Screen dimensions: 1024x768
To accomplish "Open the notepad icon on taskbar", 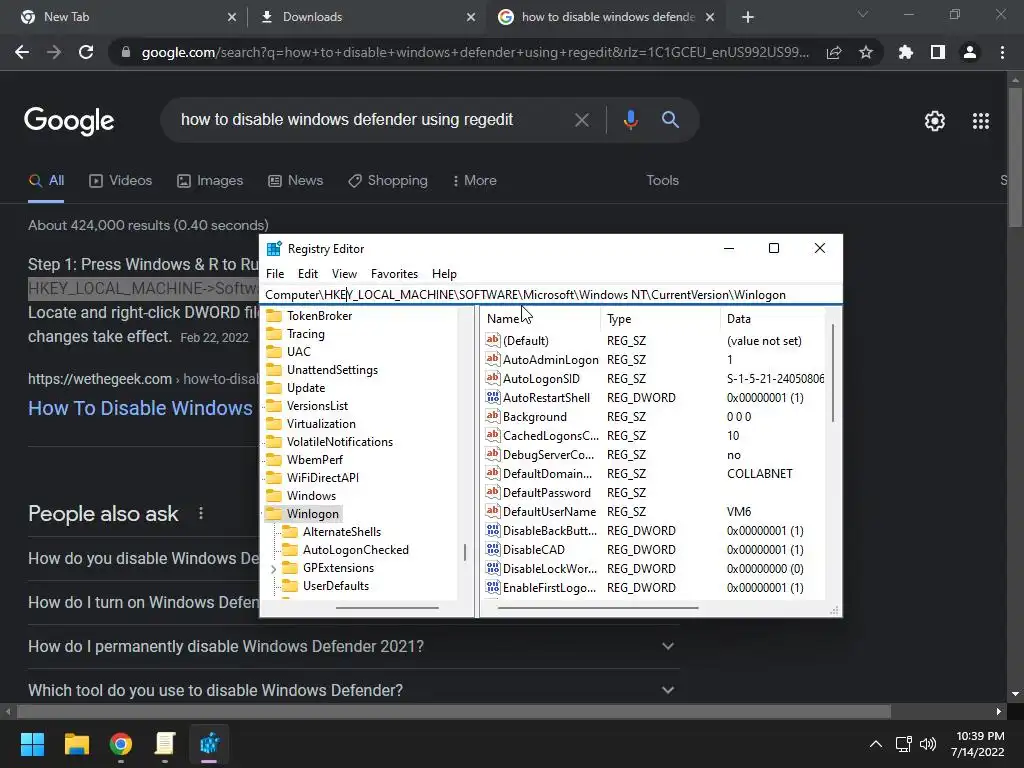I will pos(165,744).
